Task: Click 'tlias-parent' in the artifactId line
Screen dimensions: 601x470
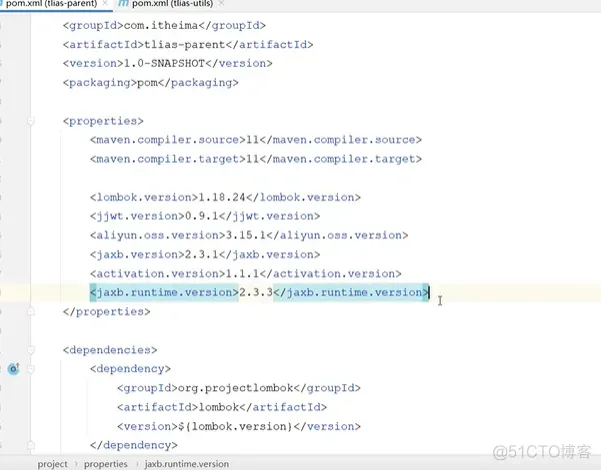Action: tap(185, 45)
